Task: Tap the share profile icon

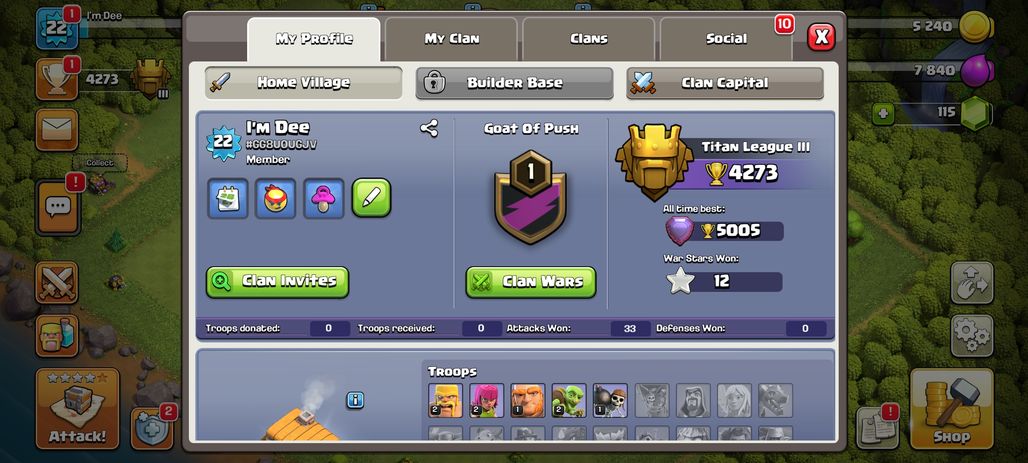Action: coord(429,128)
